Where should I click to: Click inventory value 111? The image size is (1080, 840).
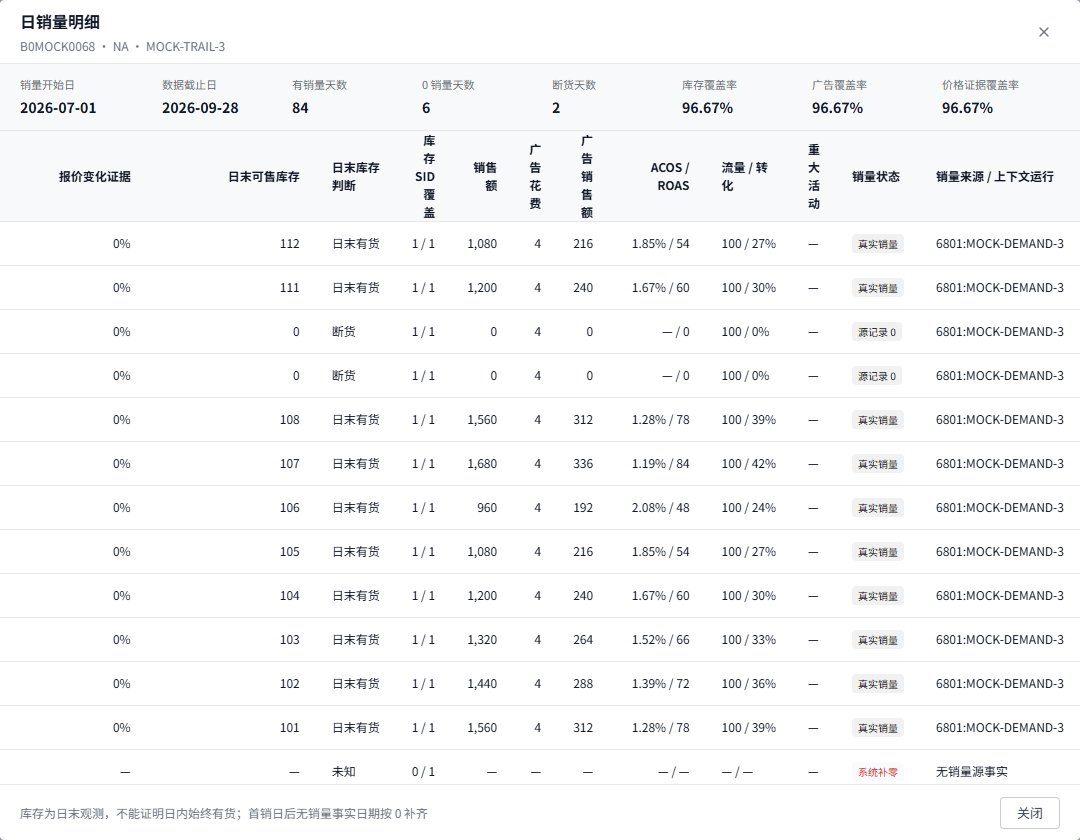289,288
